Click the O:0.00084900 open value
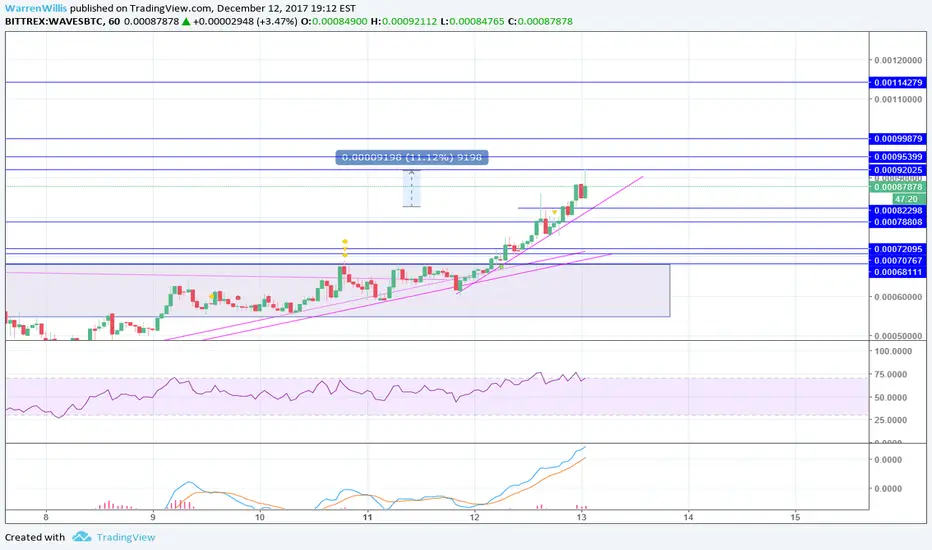Screen dimensions: 932x550 pyautogui.click(x=334, y=21)
